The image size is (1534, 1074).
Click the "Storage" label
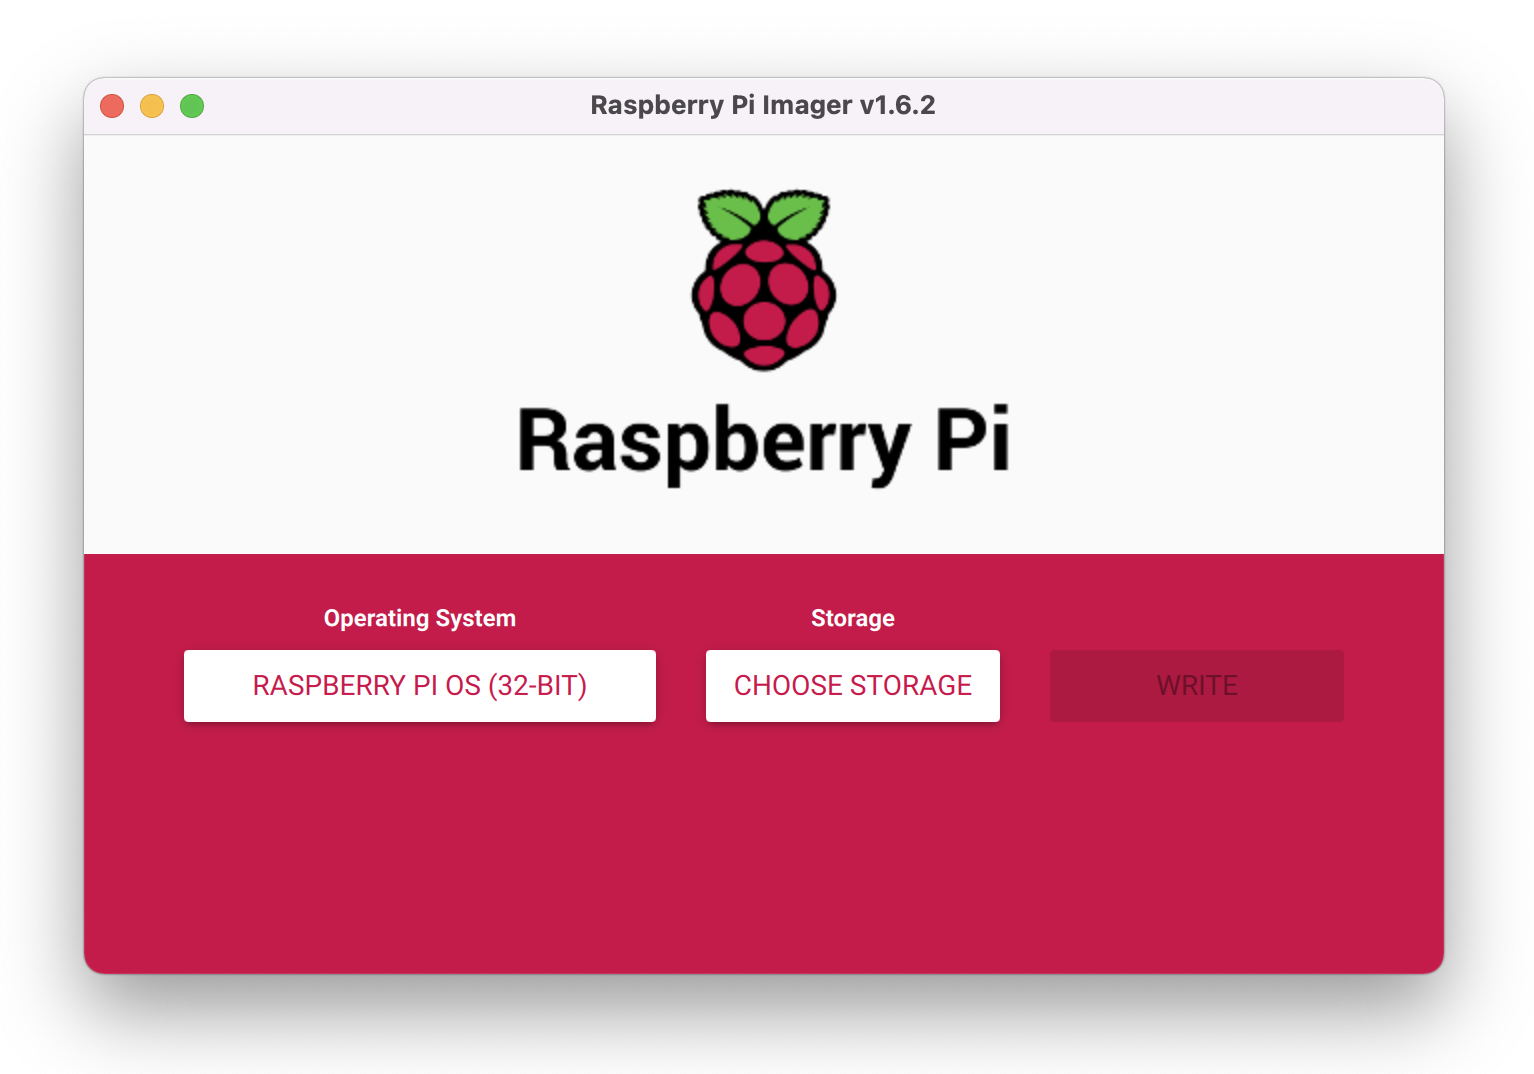(852, 618)
